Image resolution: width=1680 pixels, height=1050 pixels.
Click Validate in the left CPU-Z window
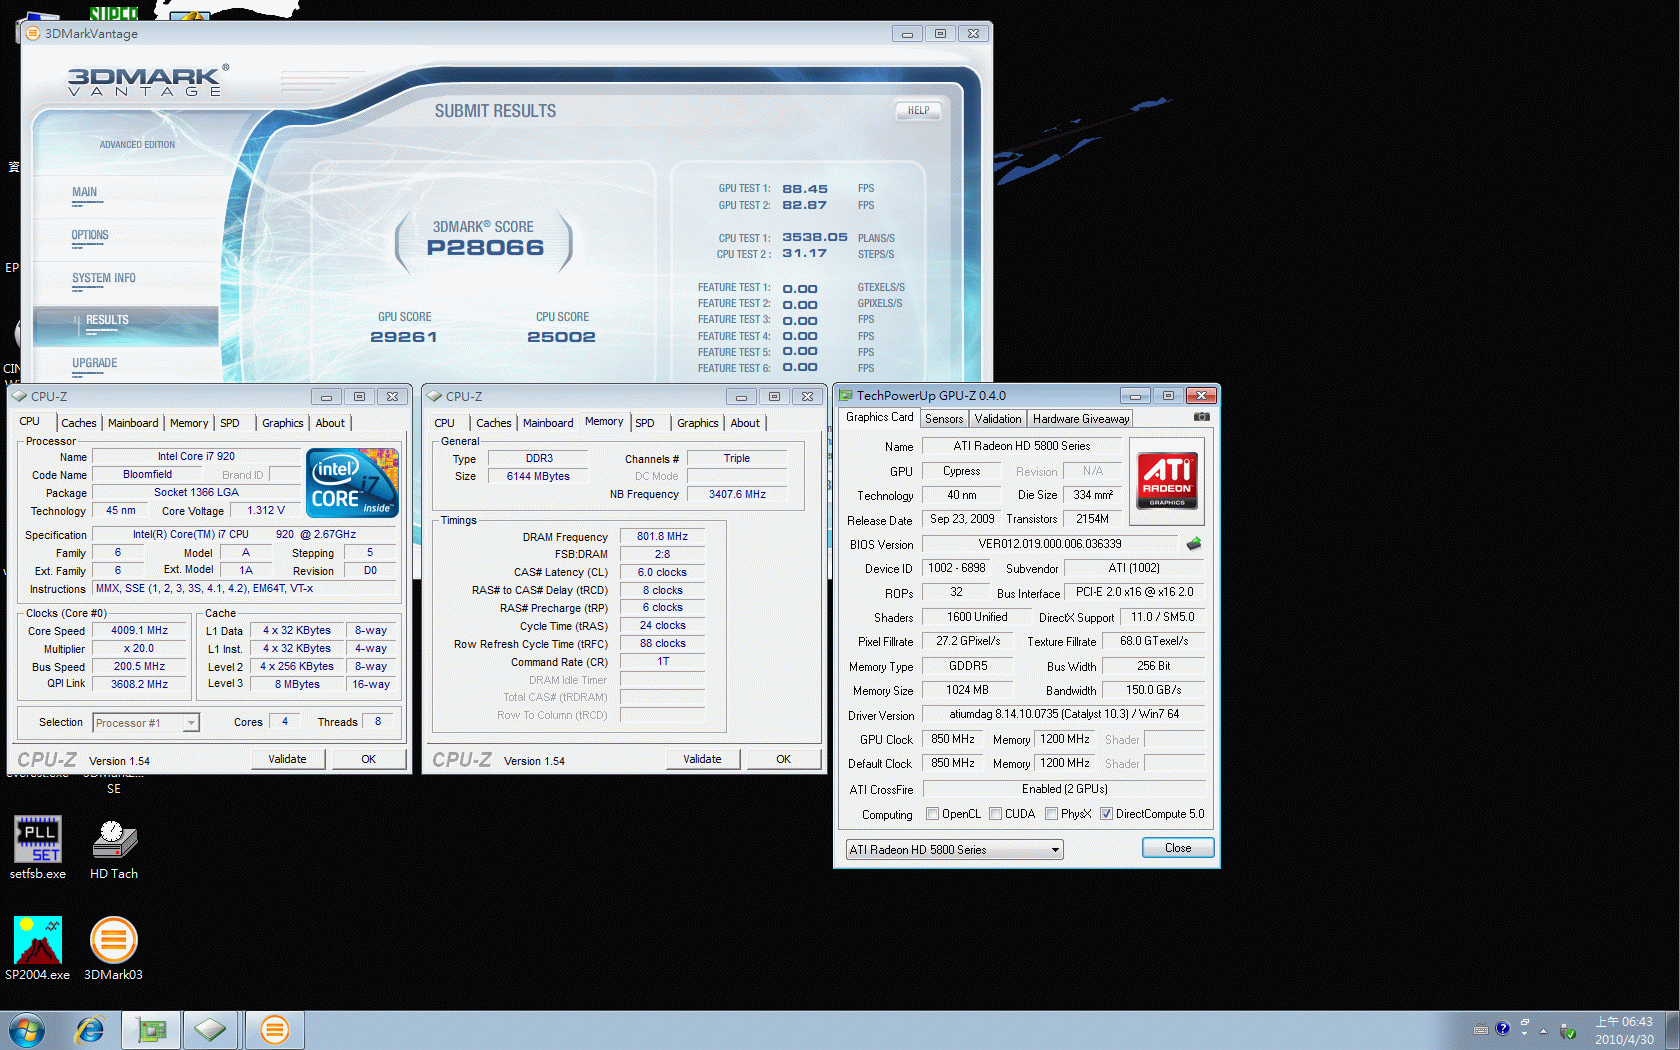pyautogui.click(x=287, y=759)
